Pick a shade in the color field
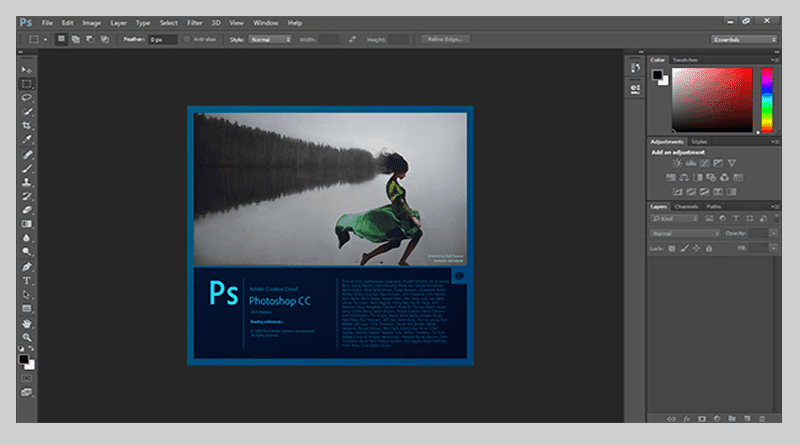 pyautogui.click(x=712, y=100)
